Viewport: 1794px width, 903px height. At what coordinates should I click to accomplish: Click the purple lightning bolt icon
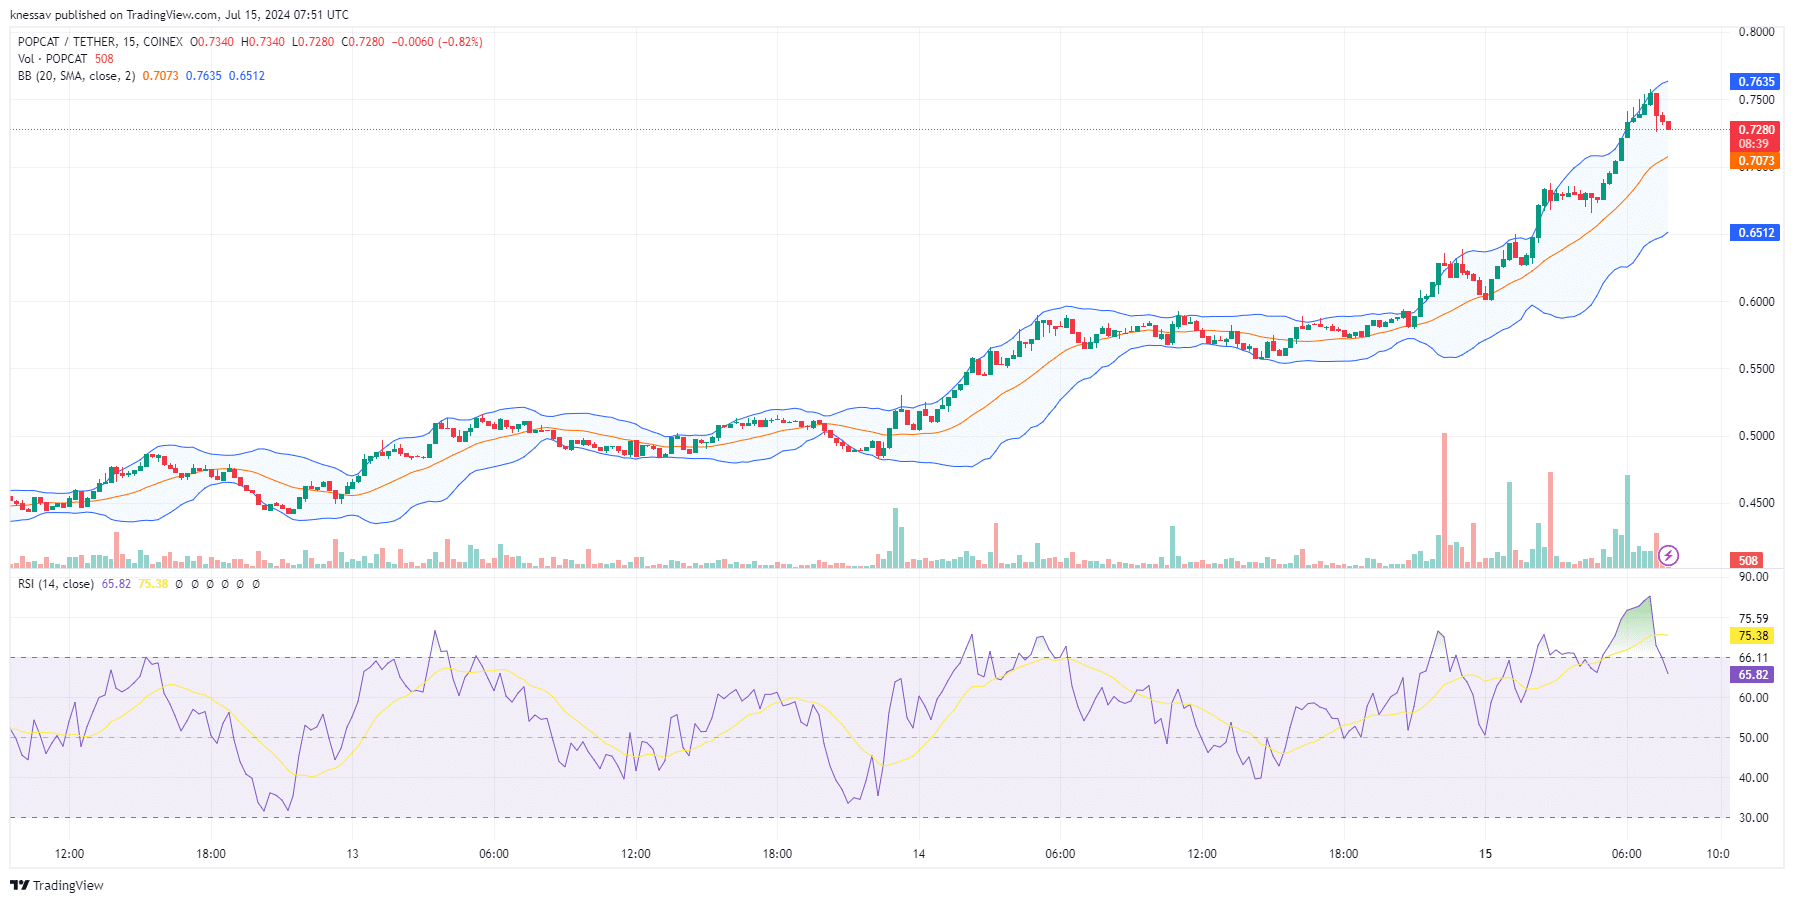[1668, 555]
